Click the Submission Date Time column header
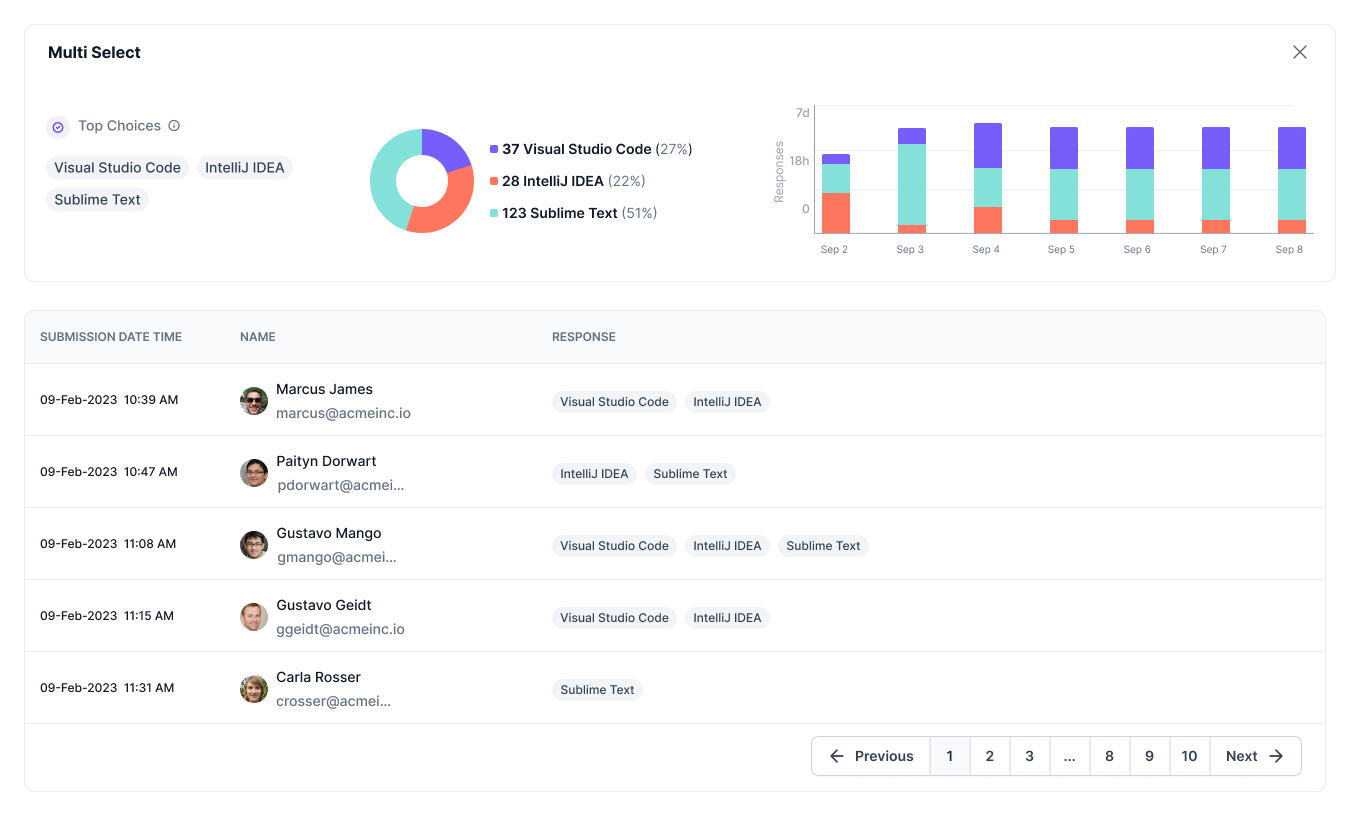The width and height of the screenshot is (1360, 816). point(111,337)
